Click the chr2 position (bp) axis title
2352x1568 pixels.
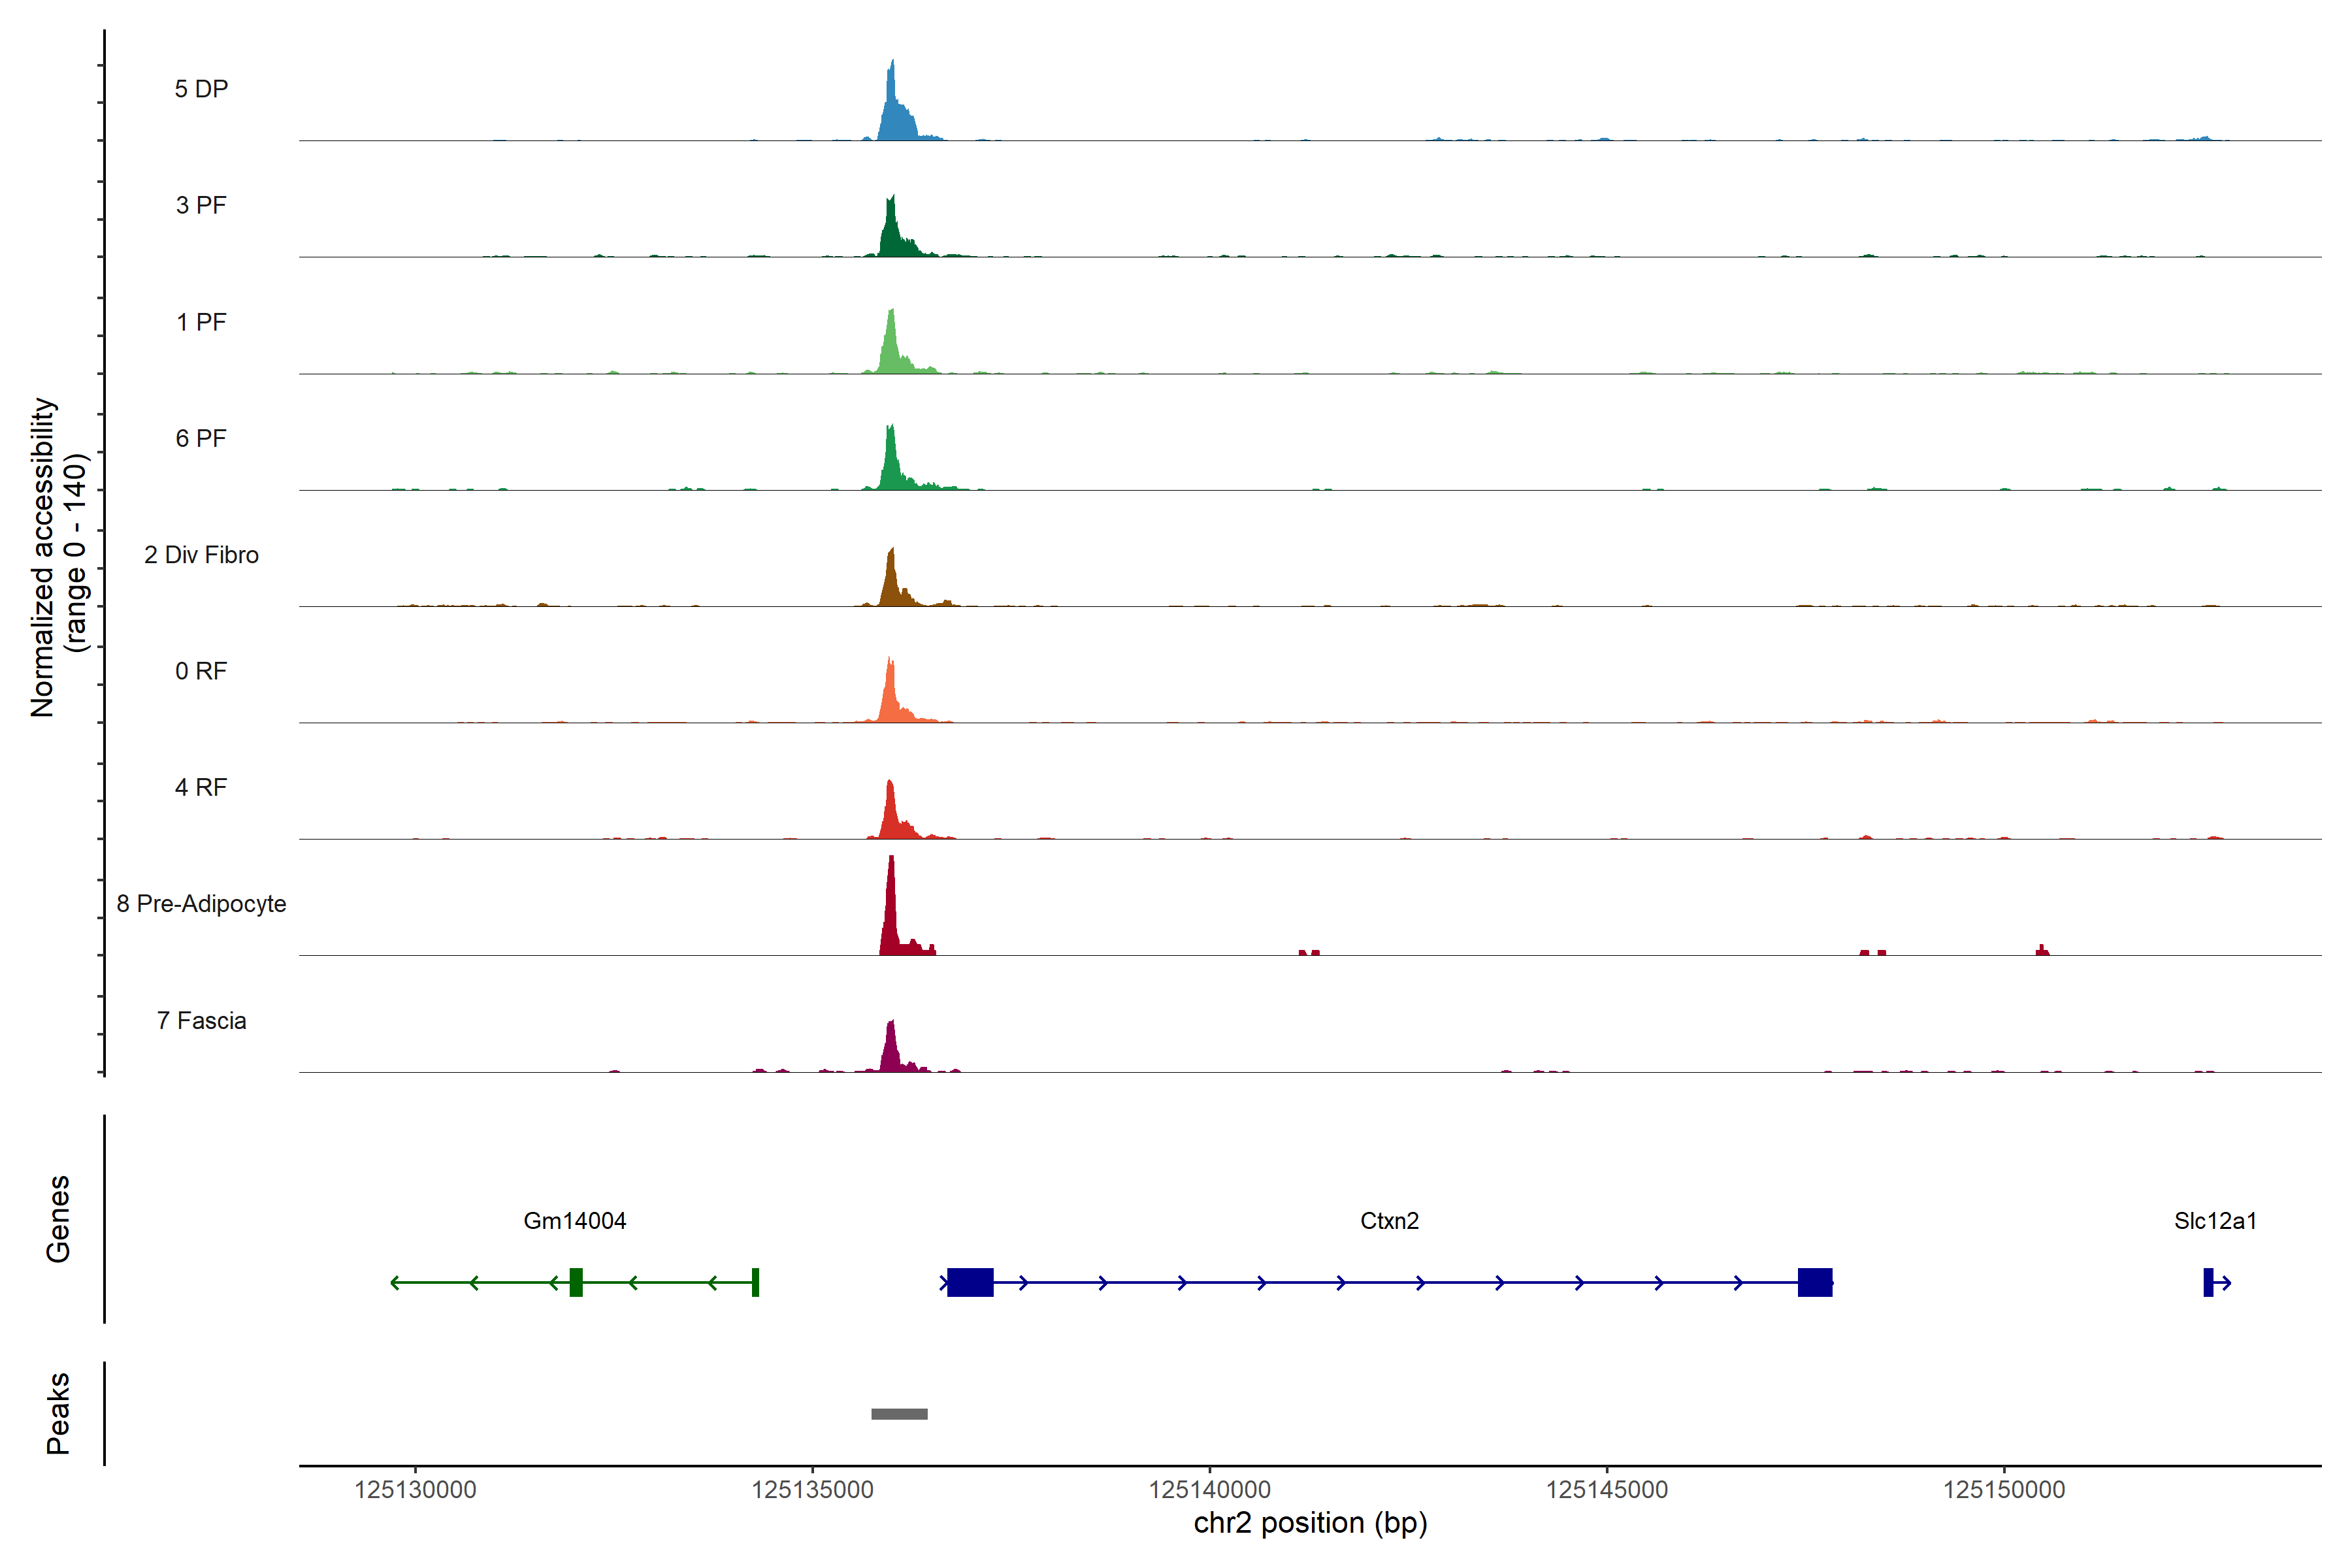[1310, 1523]
